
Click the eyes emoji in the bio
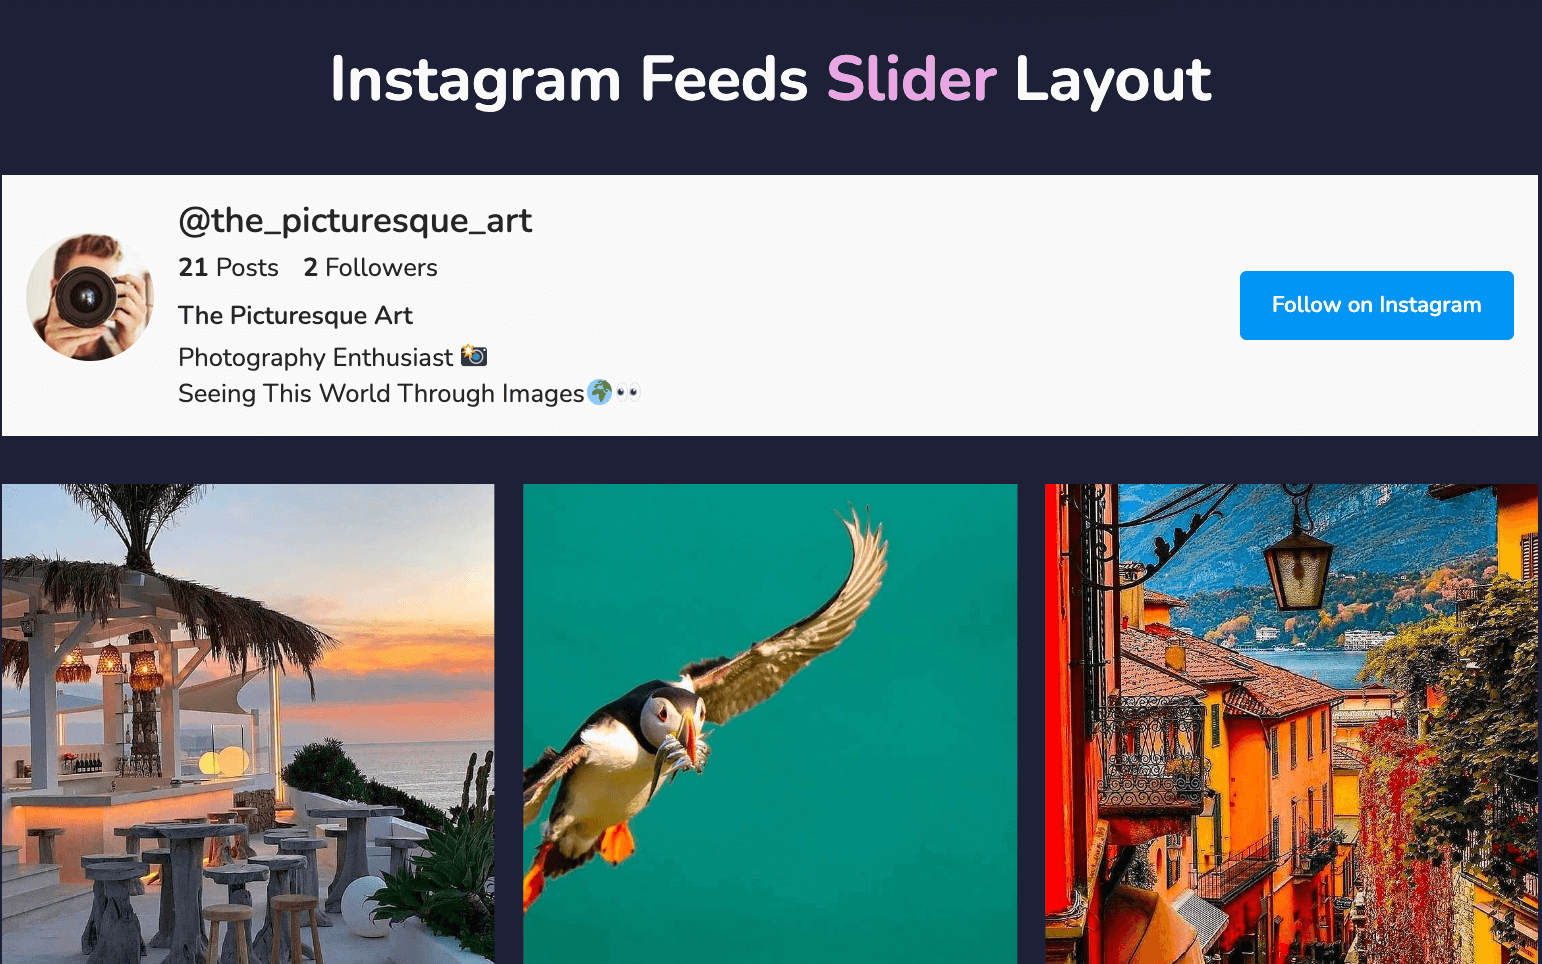tap(628, 392)
